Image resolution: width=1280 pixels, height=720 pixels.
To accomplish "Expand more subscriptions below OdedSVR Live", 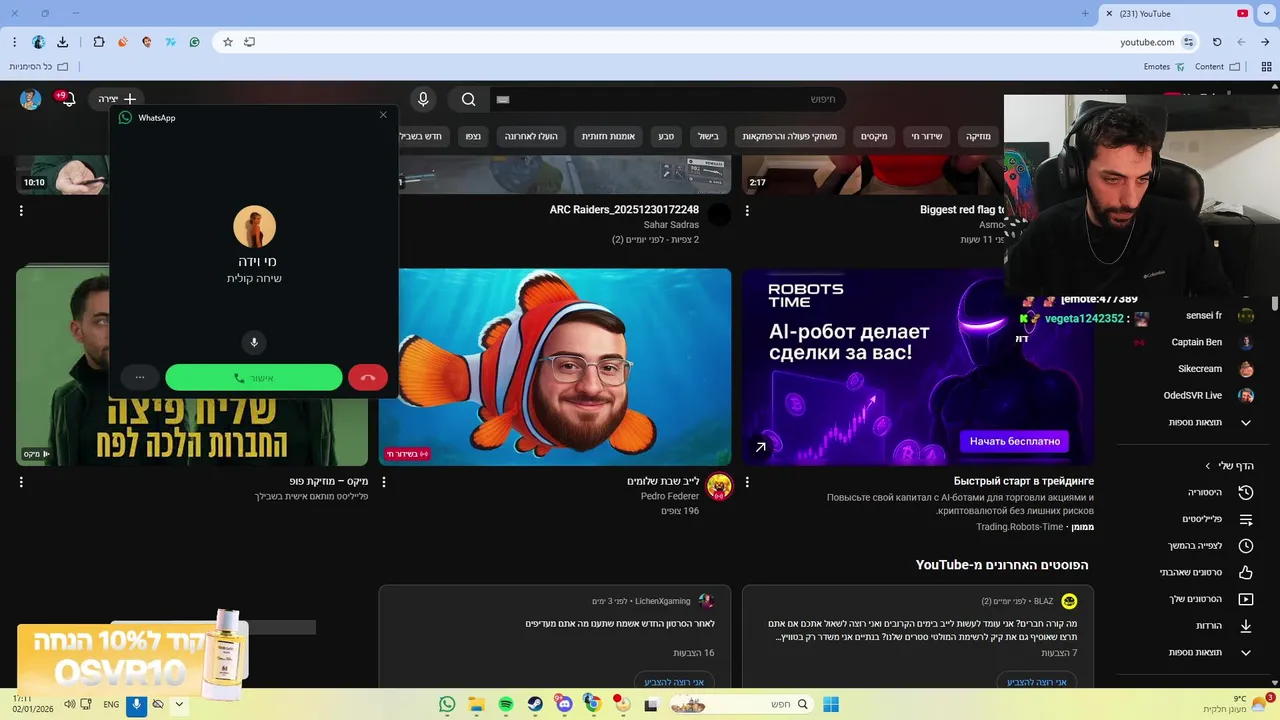I will pos(1210,423).
